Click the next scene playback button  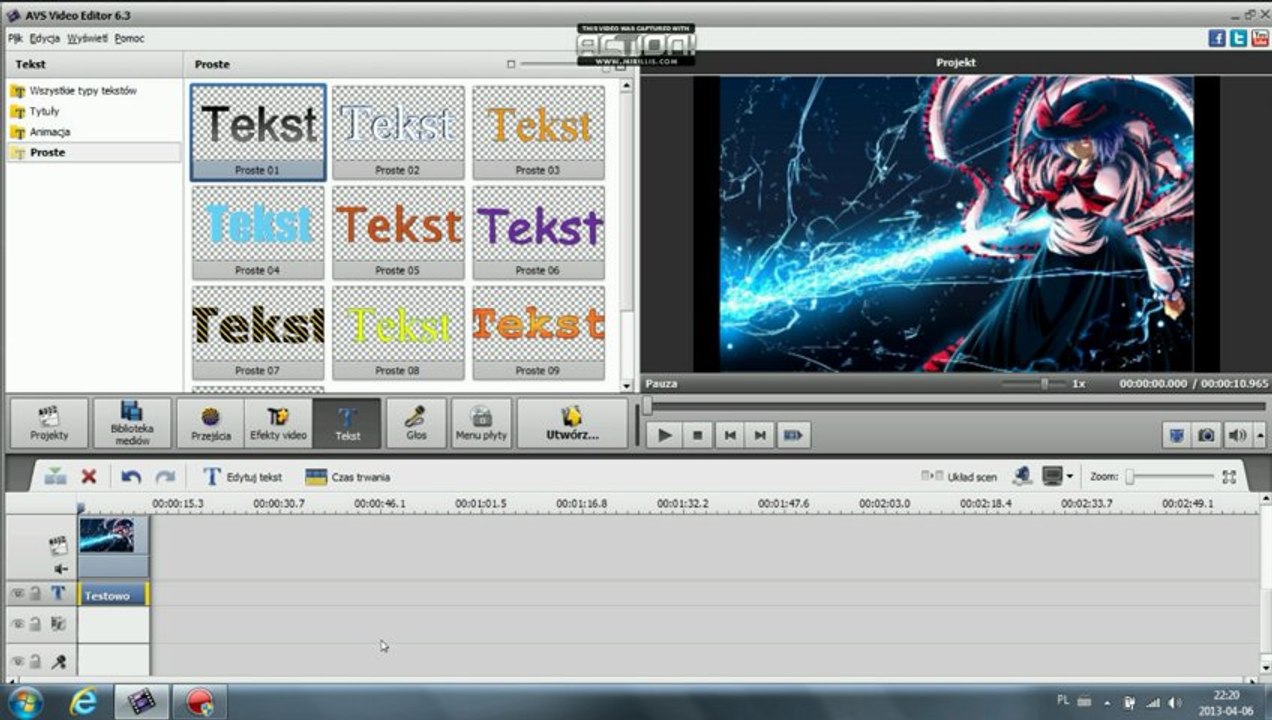tap(793, 435)
